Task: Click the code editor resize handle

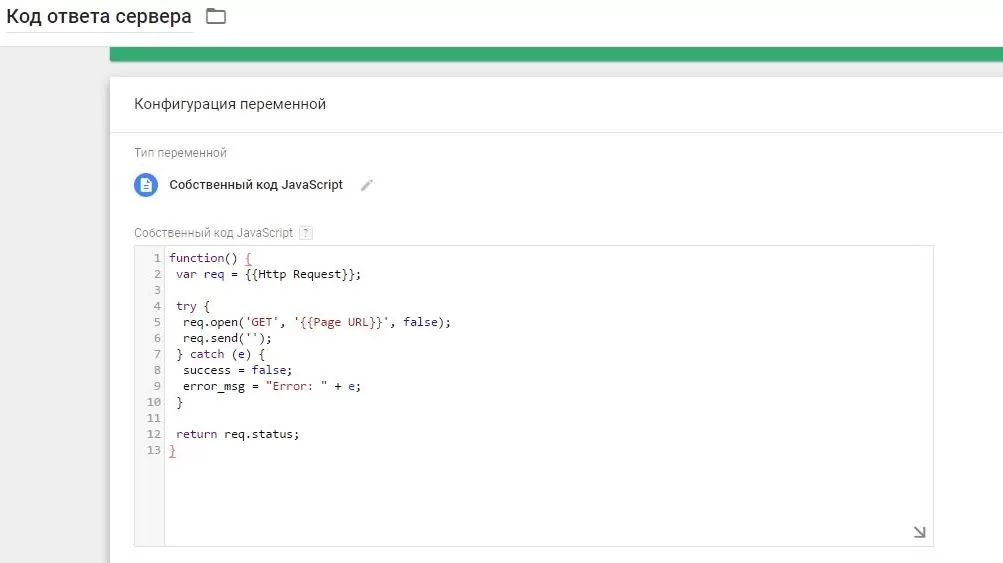Action: pyautogui.click(x=919, y=532)
